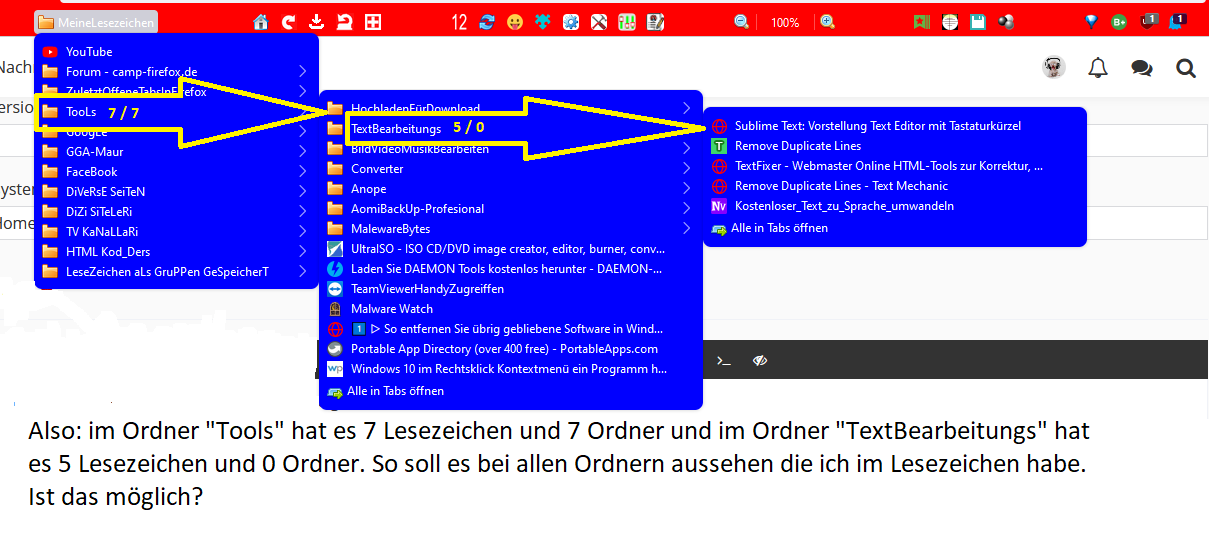Open the MeineLesezeichen bookmarks menu button
Viewport: 1209px width, 537px height.
tap(96, 22)
